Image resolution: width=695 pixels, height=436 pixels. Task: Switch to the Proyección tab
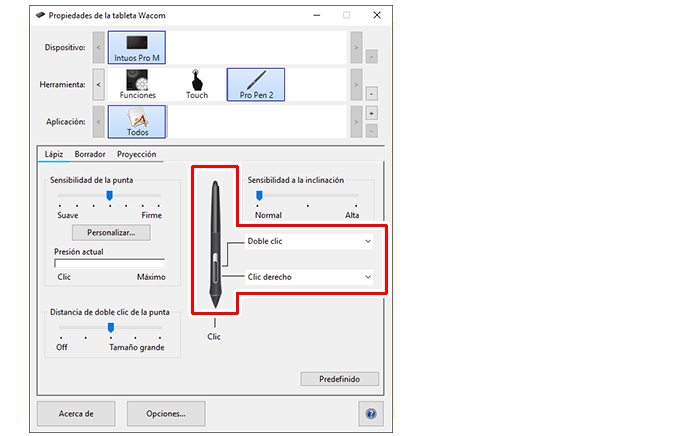pyautogui.click(x=136, y=154)
